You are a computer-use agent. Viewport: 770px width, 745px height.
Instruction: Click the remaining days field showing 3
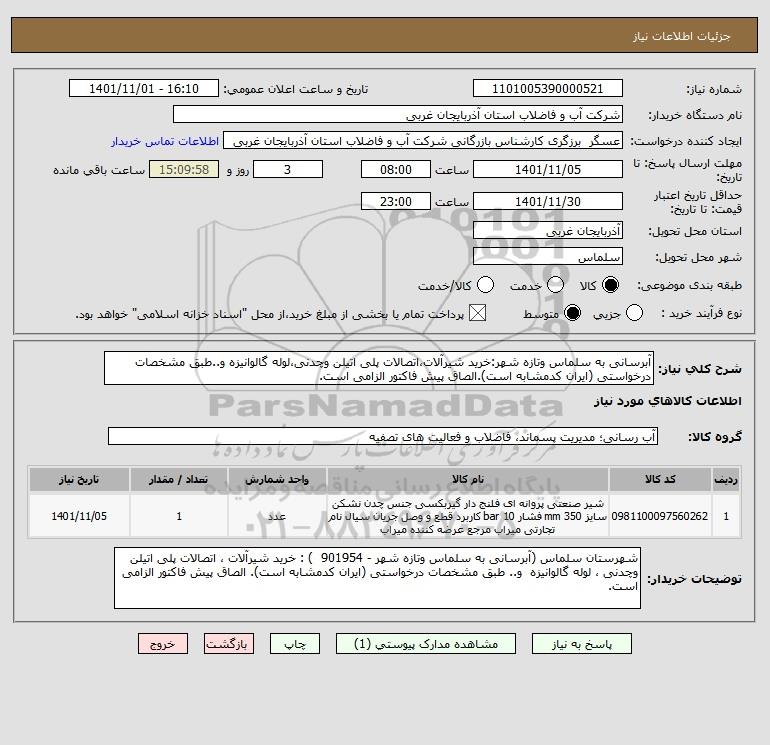(x=288, y=169)
